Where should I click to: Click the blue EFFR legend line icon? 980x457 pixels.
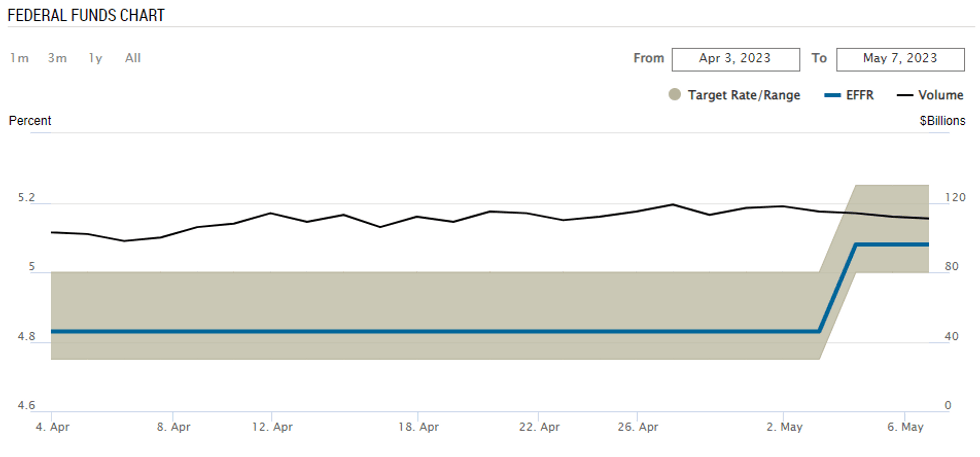(x=832, y=95)
